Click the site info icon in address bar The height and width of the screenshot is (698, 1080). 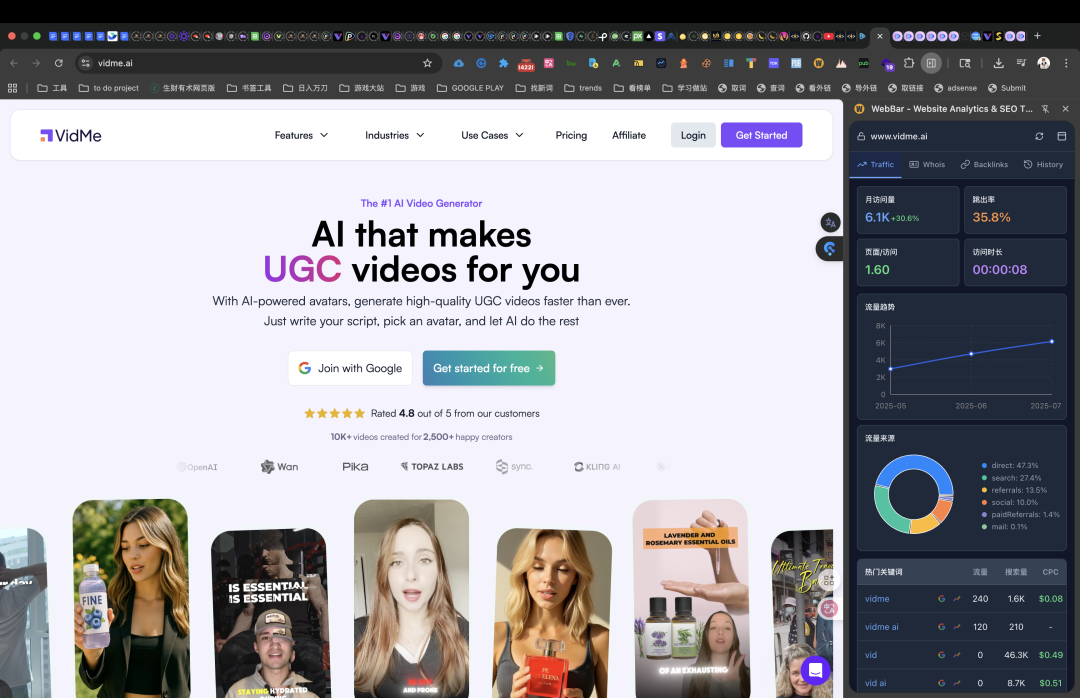pos(85,63)
